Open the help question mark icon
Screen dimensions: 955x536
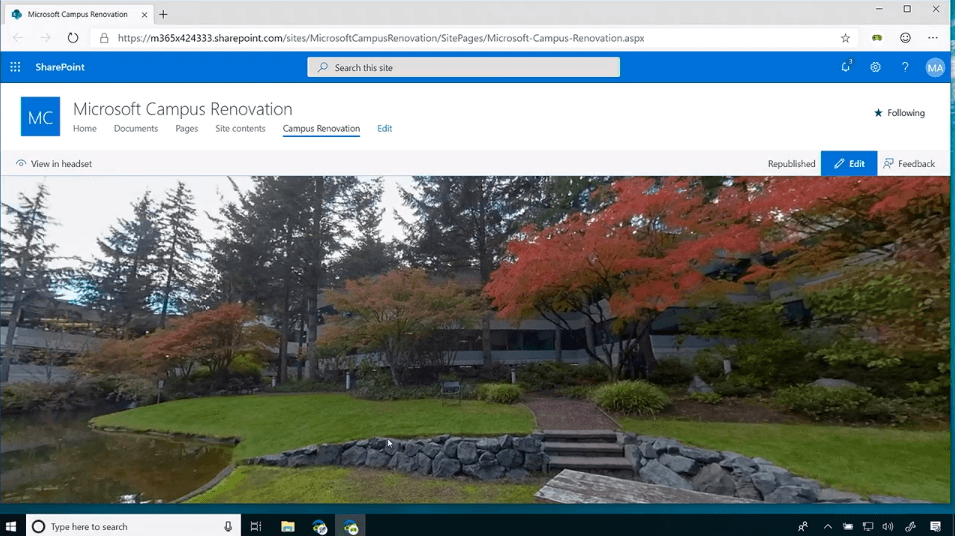click(x=905, y=67)
